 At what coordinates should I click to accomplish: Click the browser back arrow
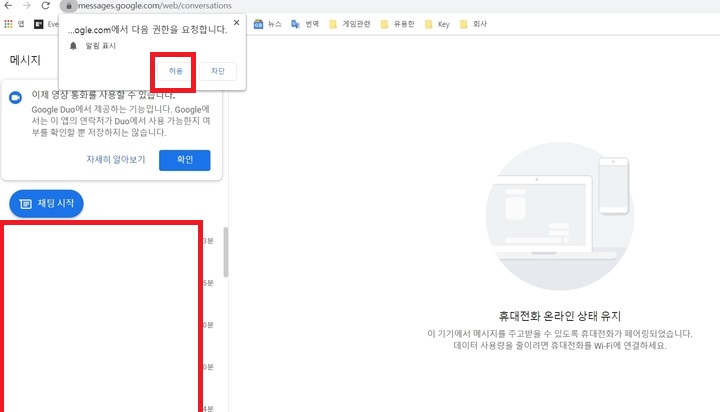coord(8,6)
